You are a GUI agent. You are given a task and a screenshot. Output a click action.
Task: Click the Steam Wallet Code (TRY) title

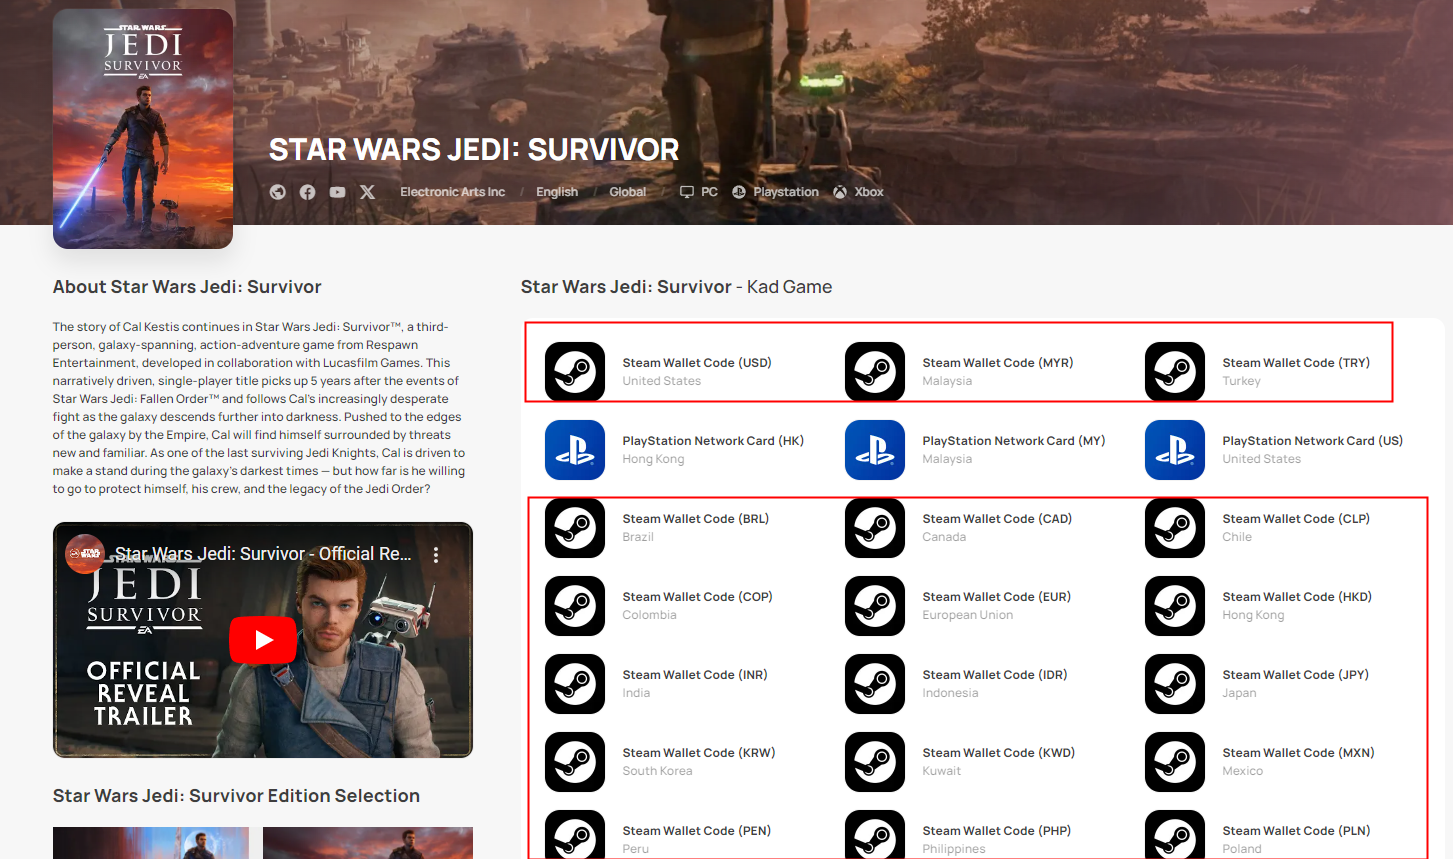tap(1296, 363)
